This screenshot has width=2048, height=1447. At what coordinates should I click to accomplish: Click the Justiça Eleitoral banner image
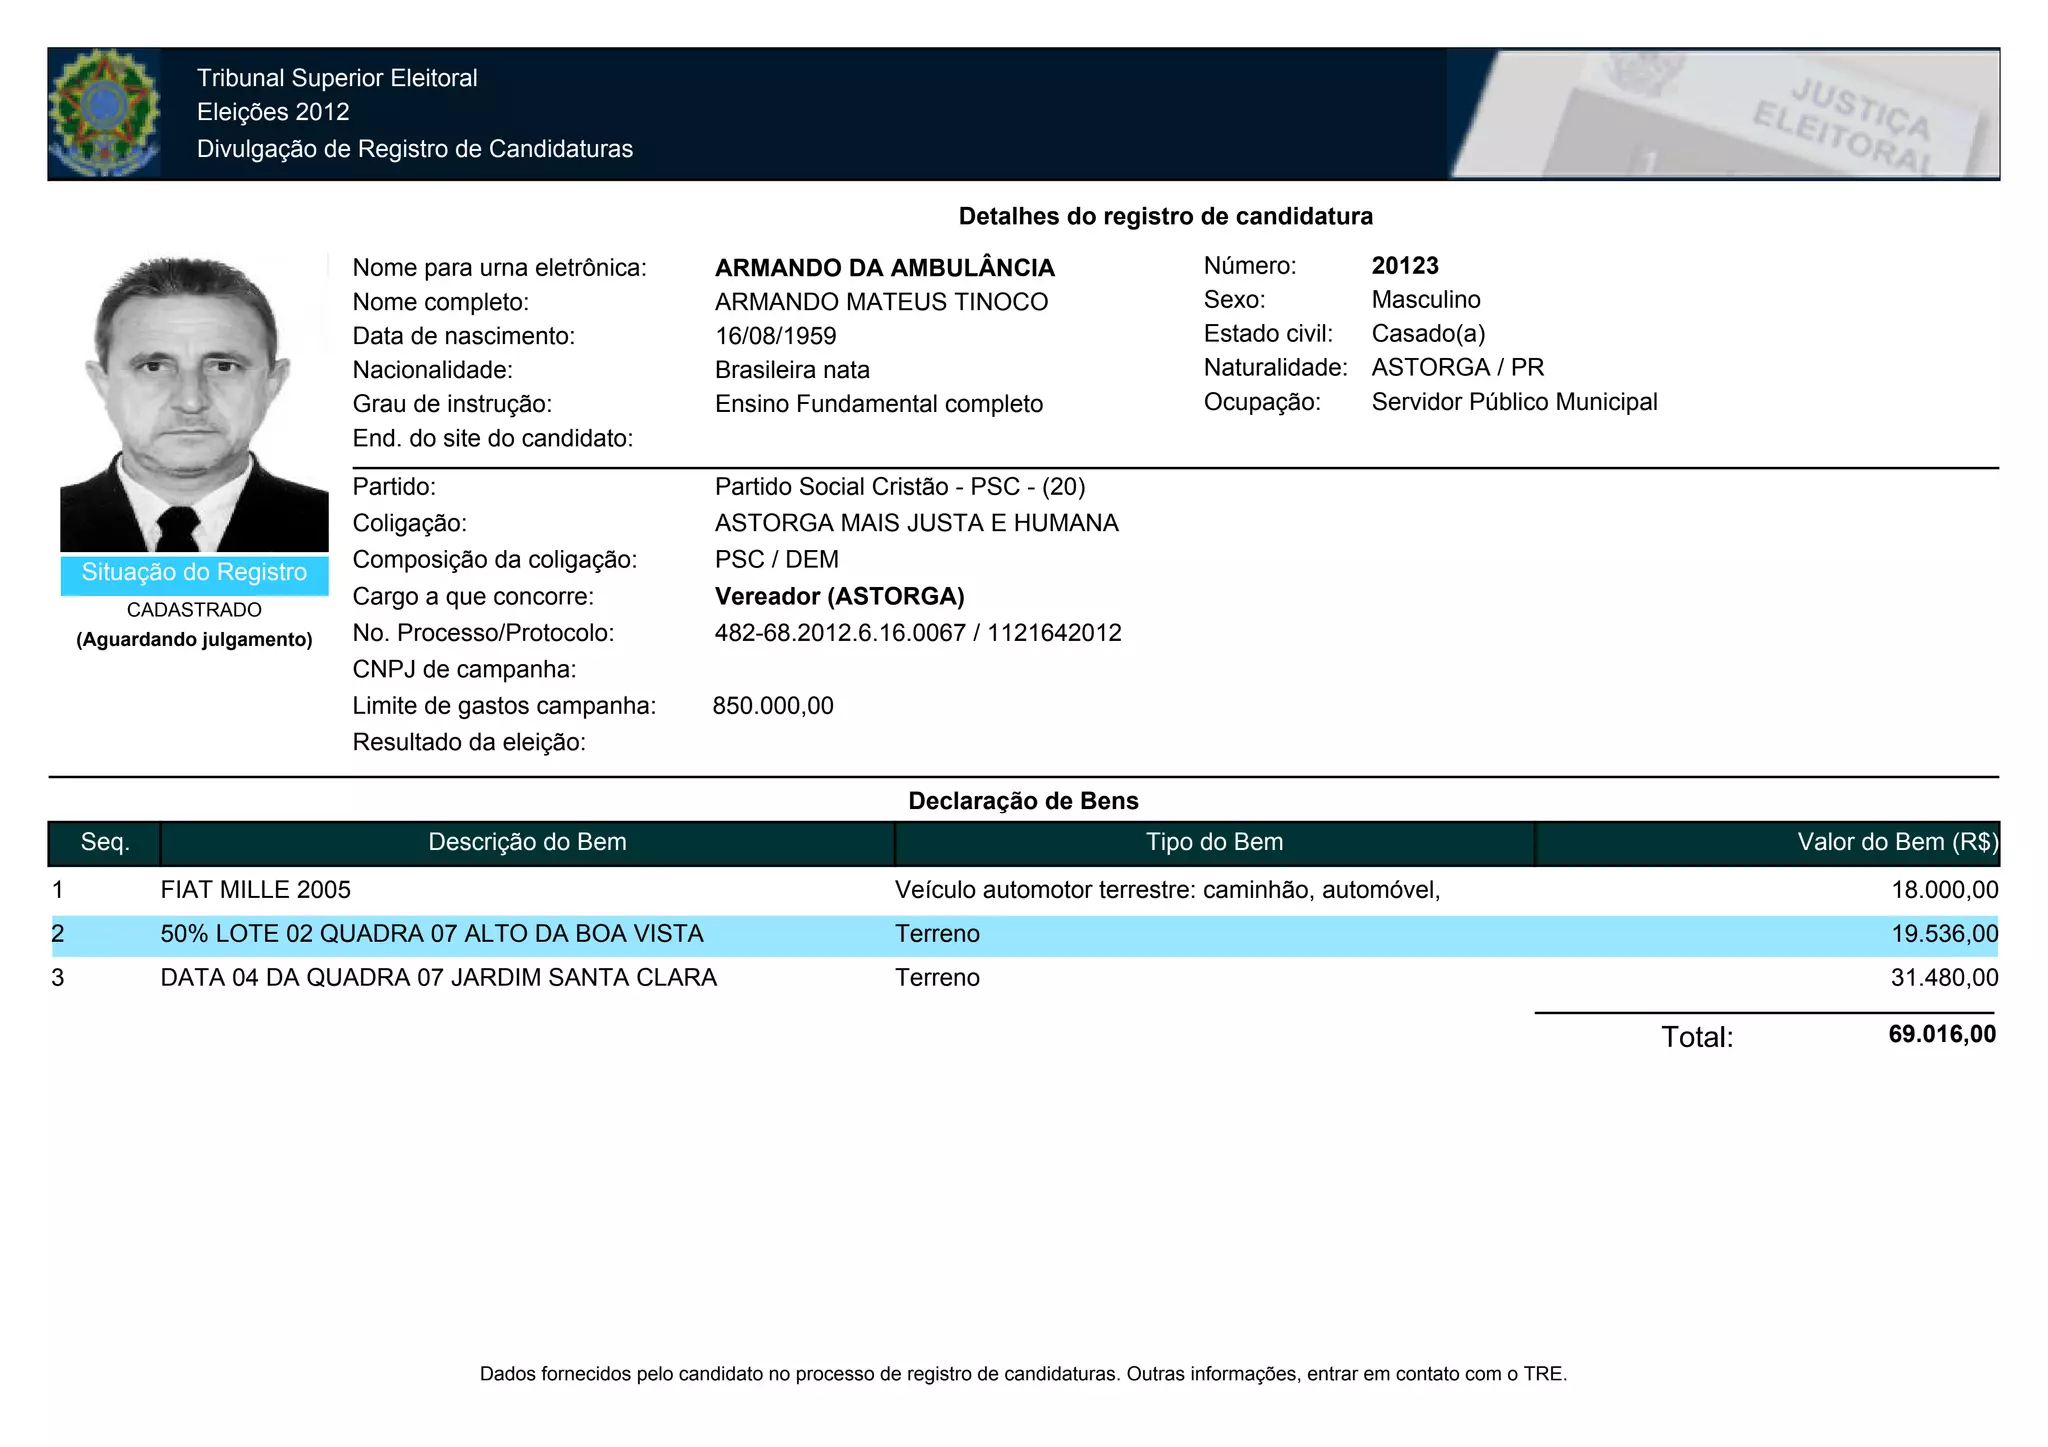coord(1723,114)
